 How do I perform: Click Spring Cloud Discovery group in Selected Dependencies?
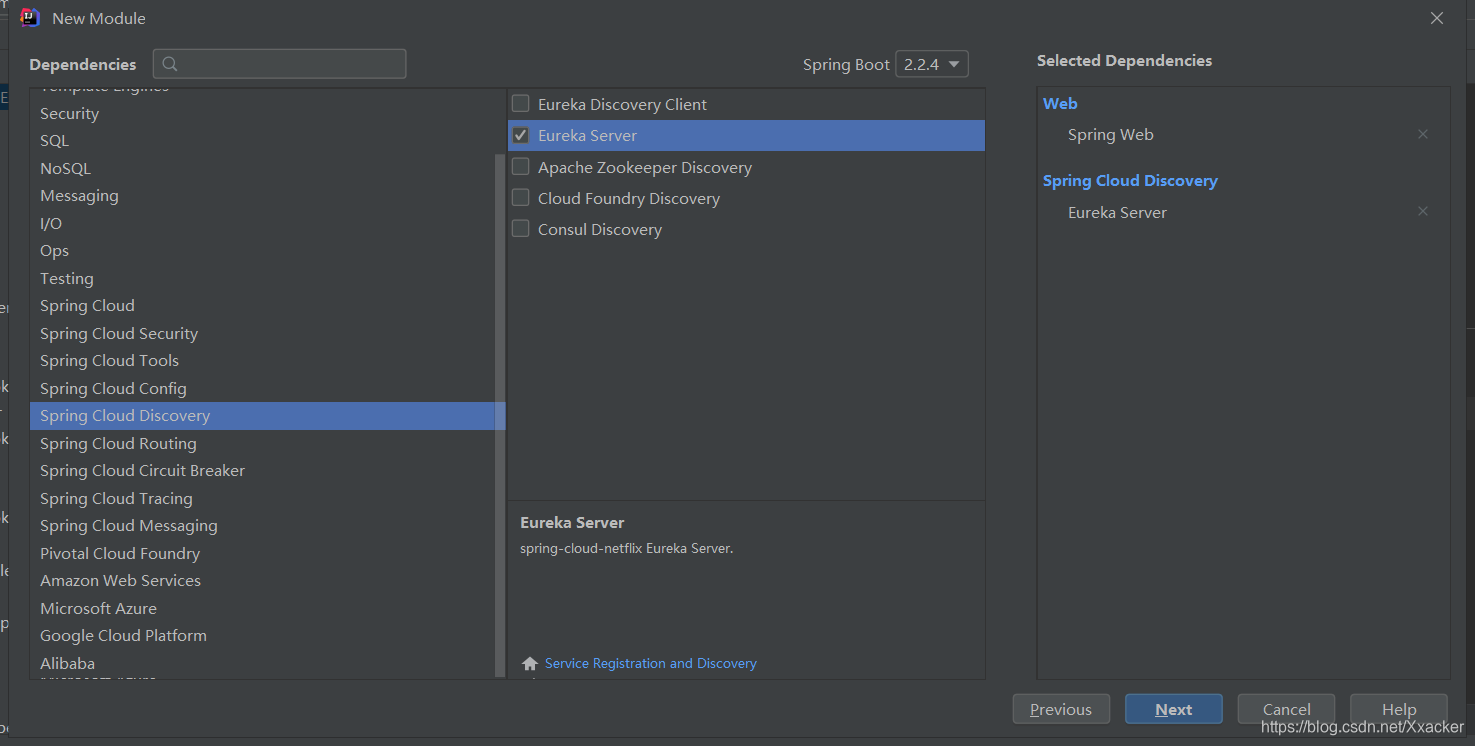pos(1130,180)
